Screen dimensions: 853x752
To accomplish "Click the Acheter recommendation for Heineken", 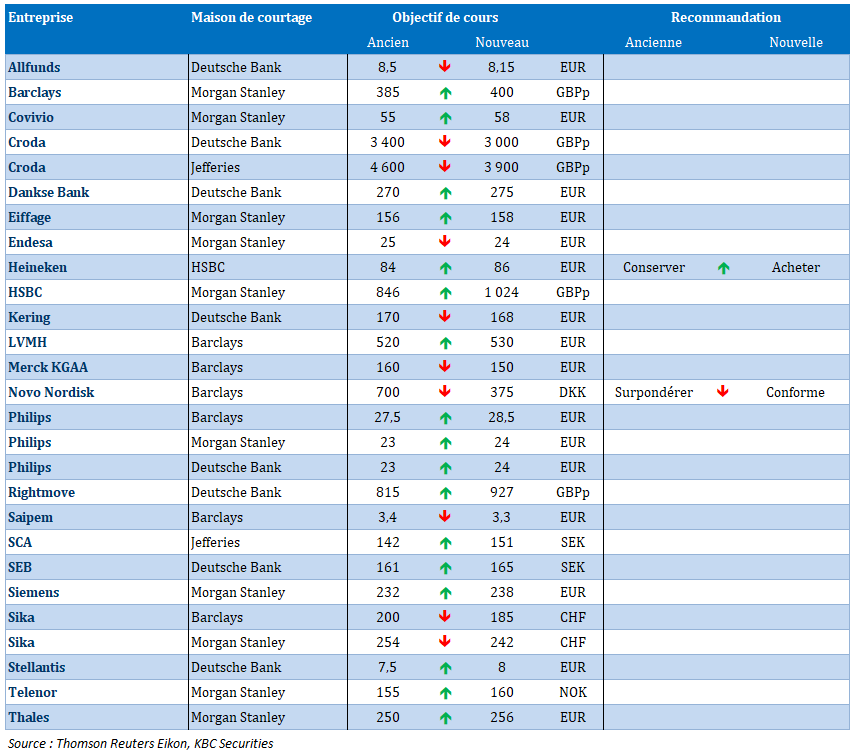I will coord(795,268).
